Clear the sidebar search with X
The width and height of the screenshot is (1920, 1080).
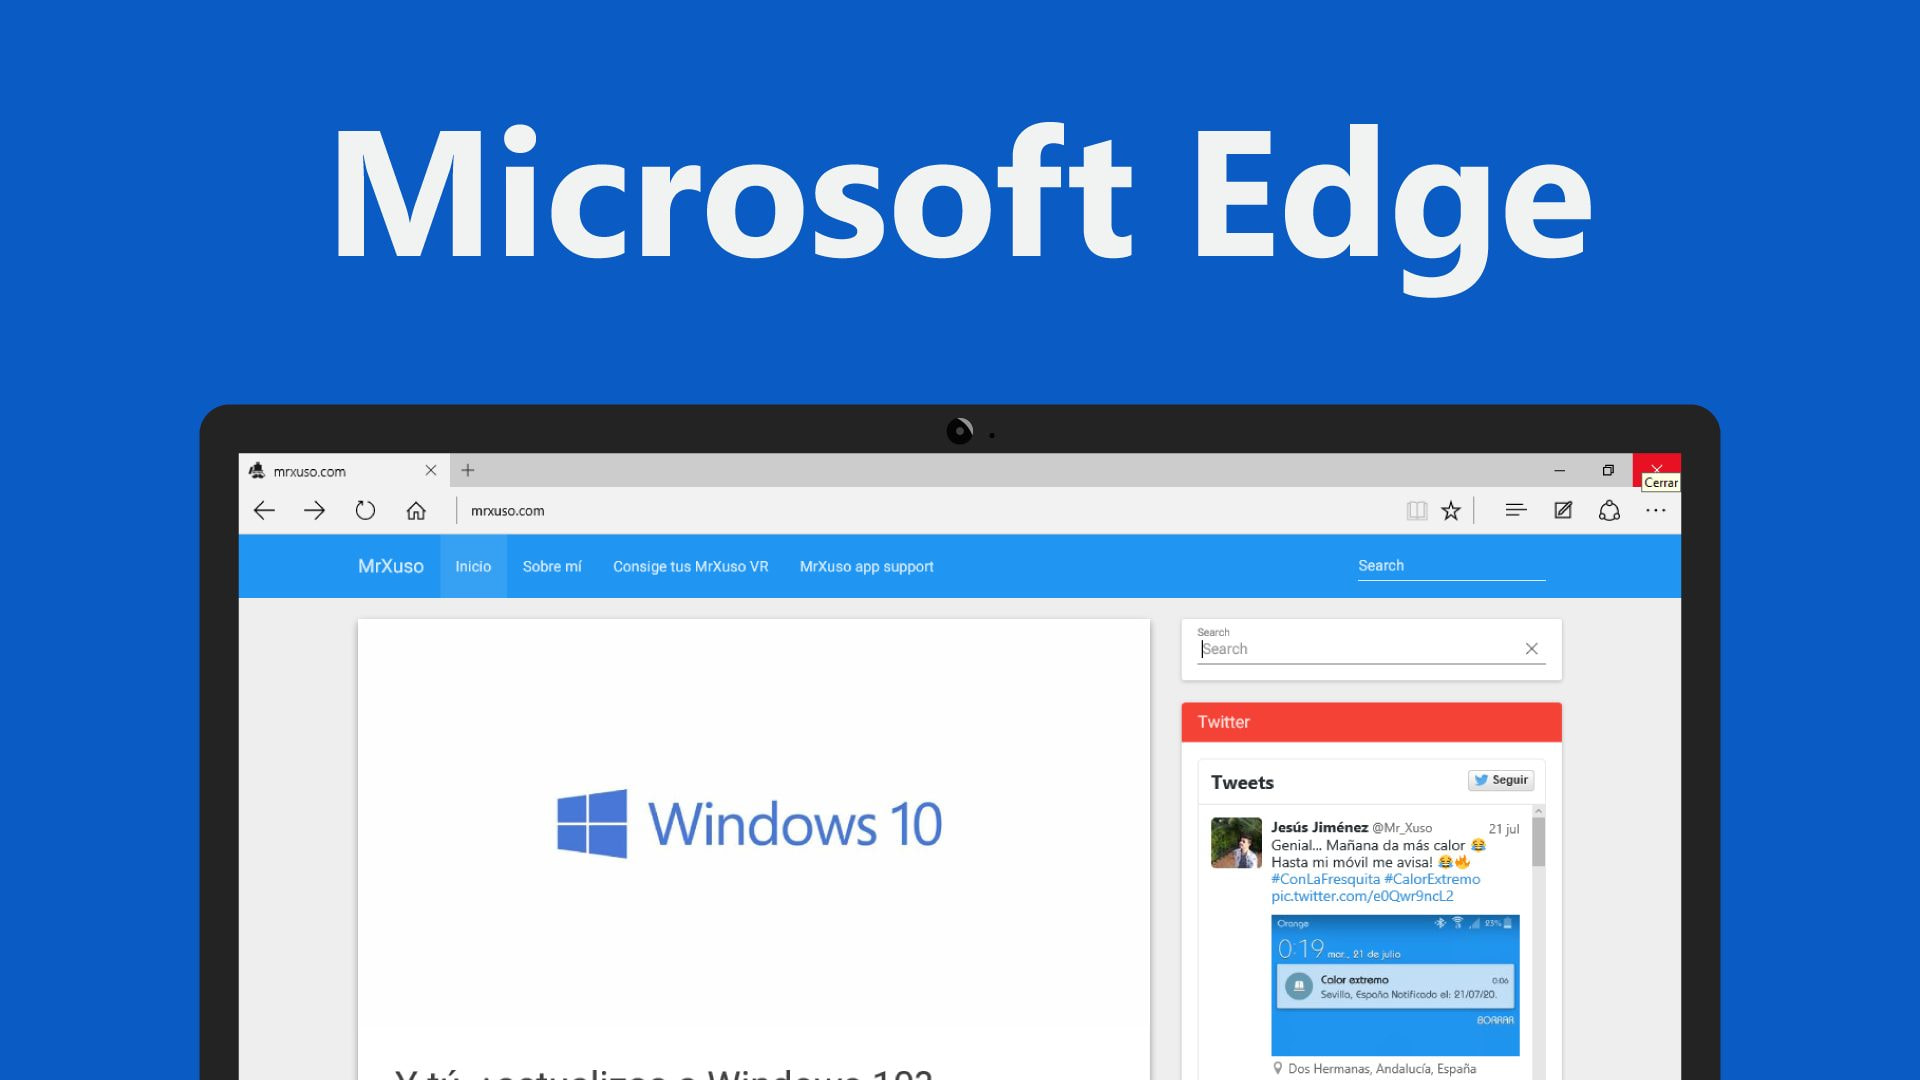point(1531,649)
